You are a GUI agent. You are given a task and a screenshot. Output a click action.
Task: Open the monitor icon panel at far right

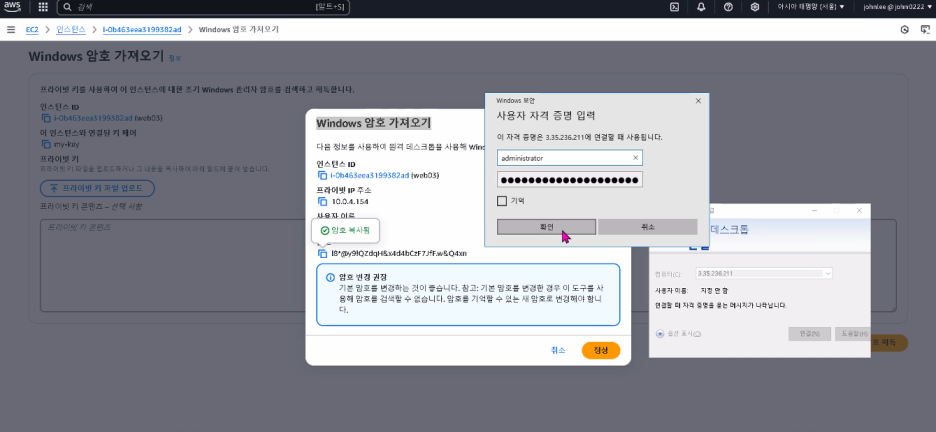[924, 29]
